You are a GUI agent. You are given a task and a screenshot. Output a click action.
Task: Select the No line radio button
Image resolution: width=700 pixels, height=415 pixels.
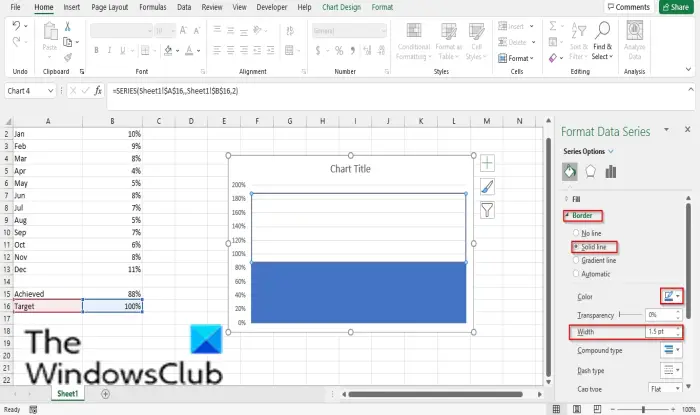pyautogui.click(x=576, y=233)
